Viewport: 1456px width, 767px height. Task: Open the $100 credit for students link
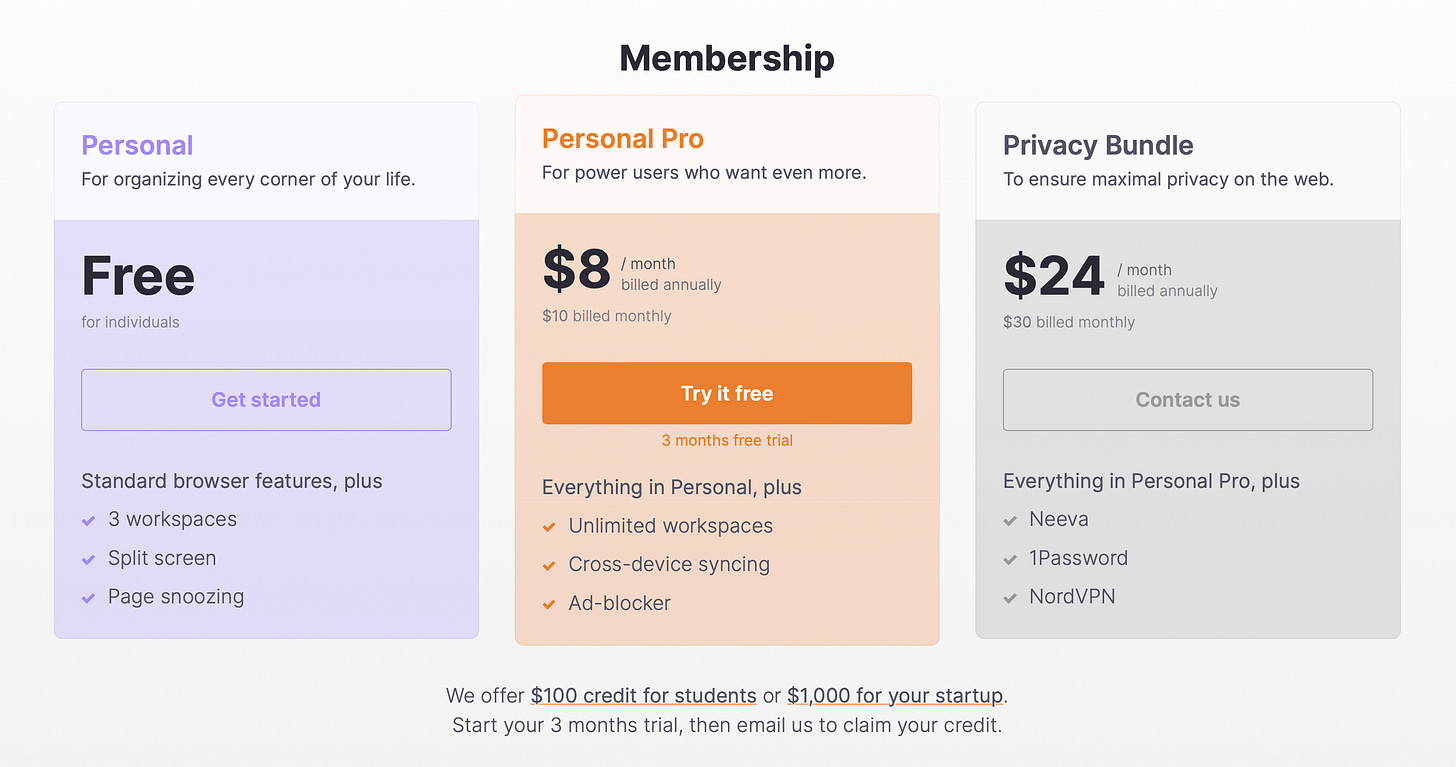pos(643,695)
